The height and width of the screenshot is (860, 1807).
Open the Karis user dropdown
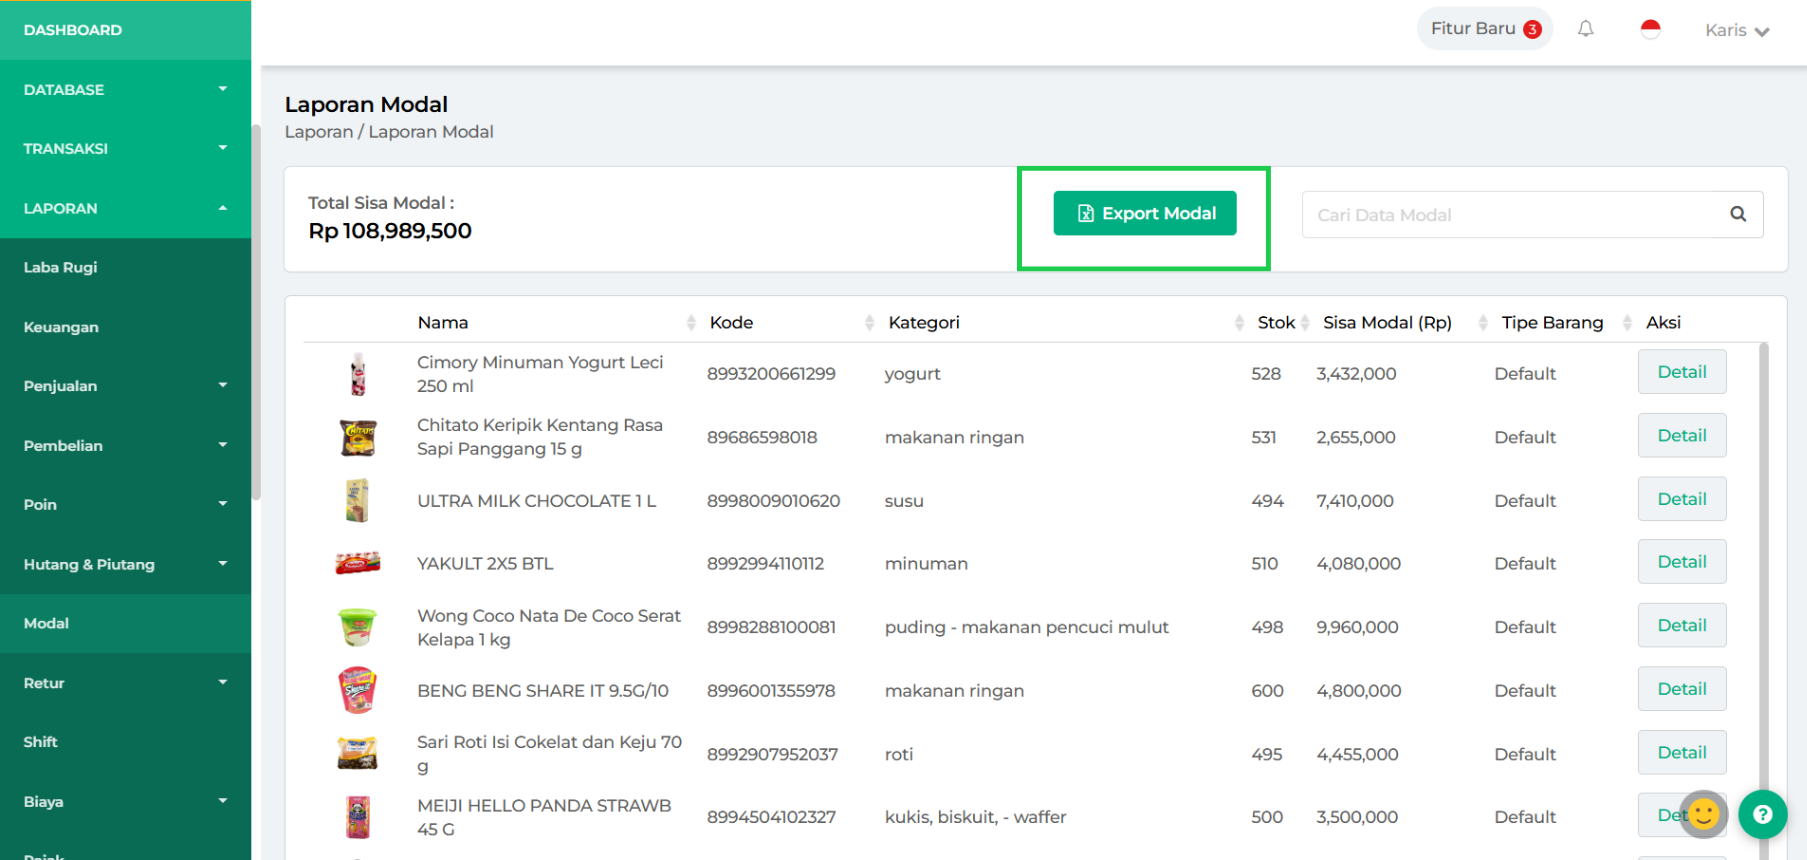pos(1736,30)
